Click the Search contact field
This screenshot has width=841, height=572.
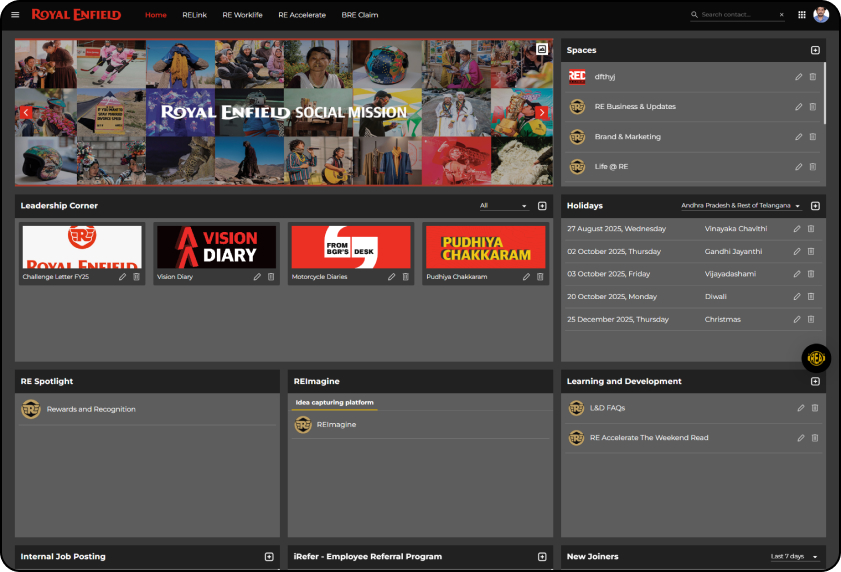738,14
